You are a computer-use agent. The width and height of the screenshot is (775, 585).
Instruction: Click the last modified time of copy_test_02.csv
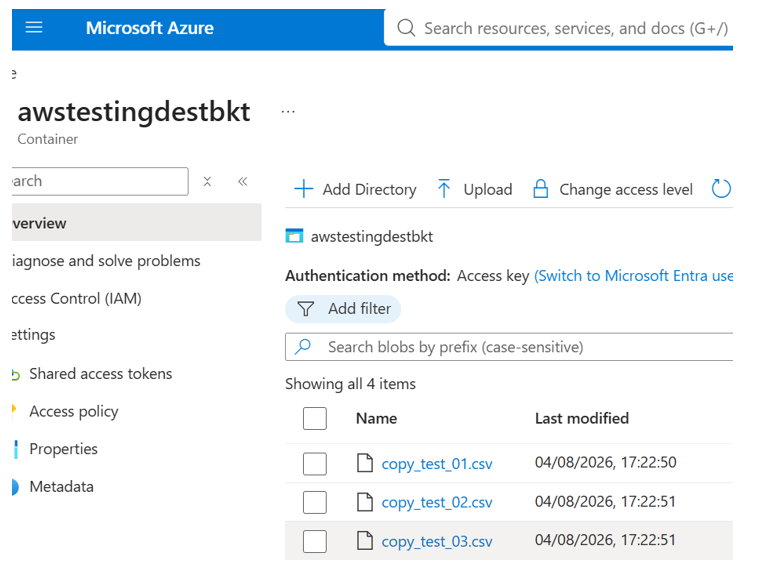605,501
